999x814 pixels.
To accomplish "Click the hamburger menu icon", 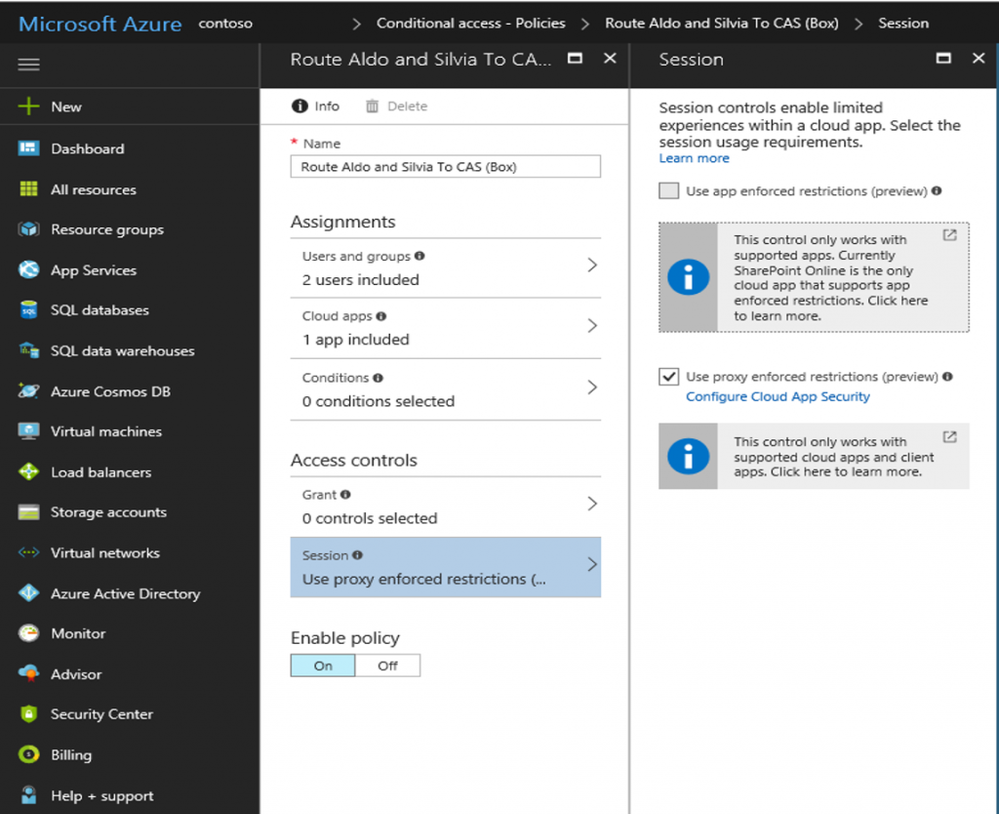I will (x=29, y=65).
